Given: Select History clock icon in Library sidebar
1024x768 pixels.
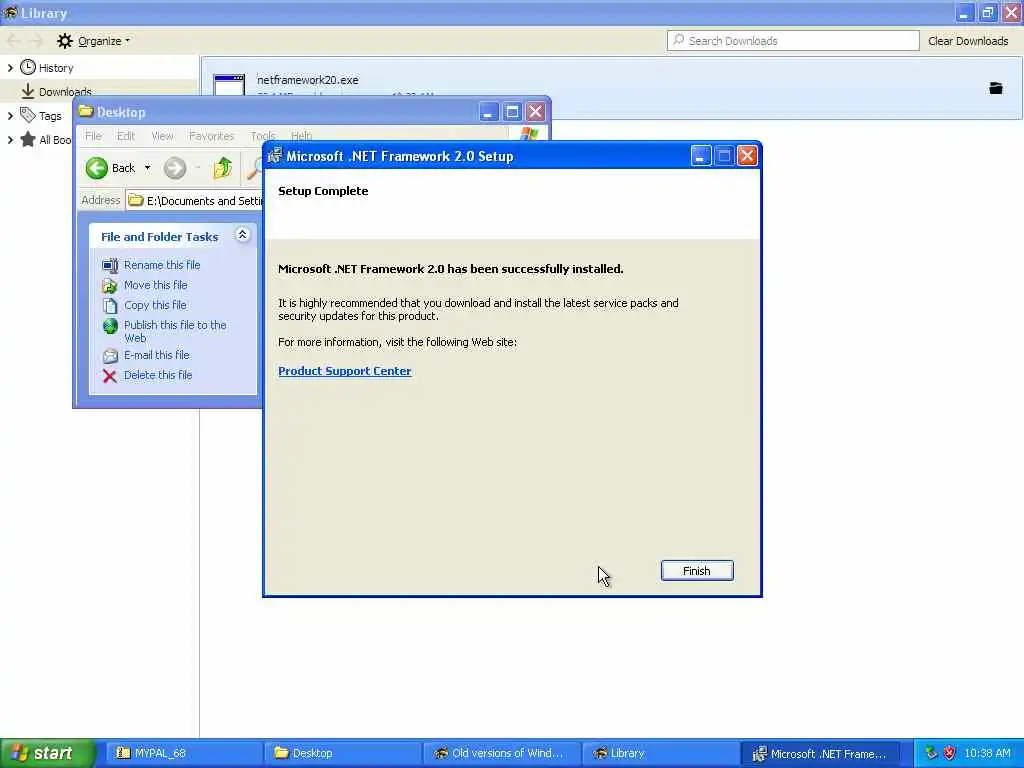Looking at the screenshot, I should pyautogui.click(x=27, y=67).
